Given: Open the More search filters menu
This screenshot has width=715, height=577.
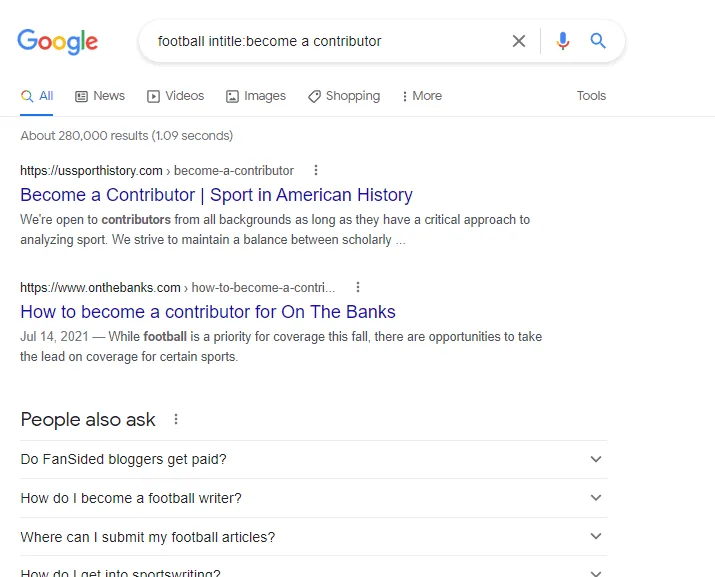Looking at the screenshot, I should [x=421, y=96].
